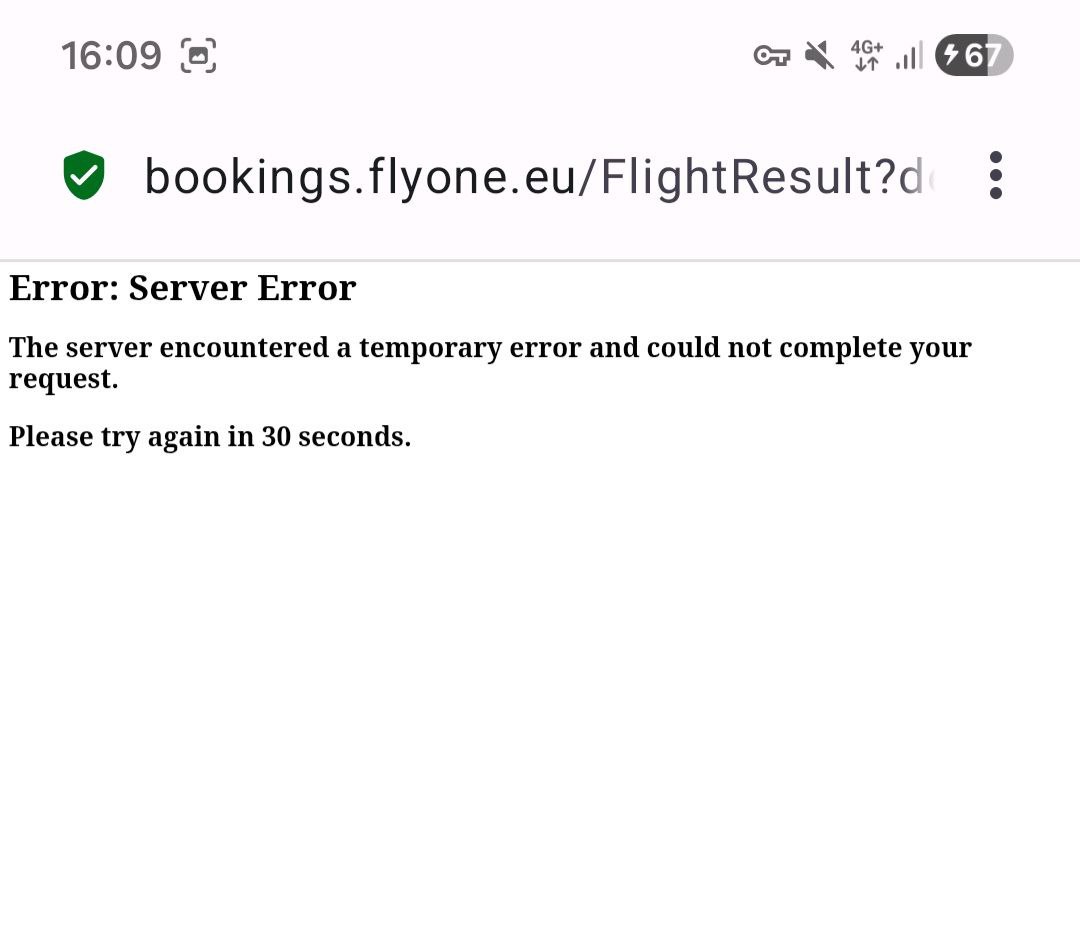Tap the 4G+ mobile data indicator

point(866,56)
